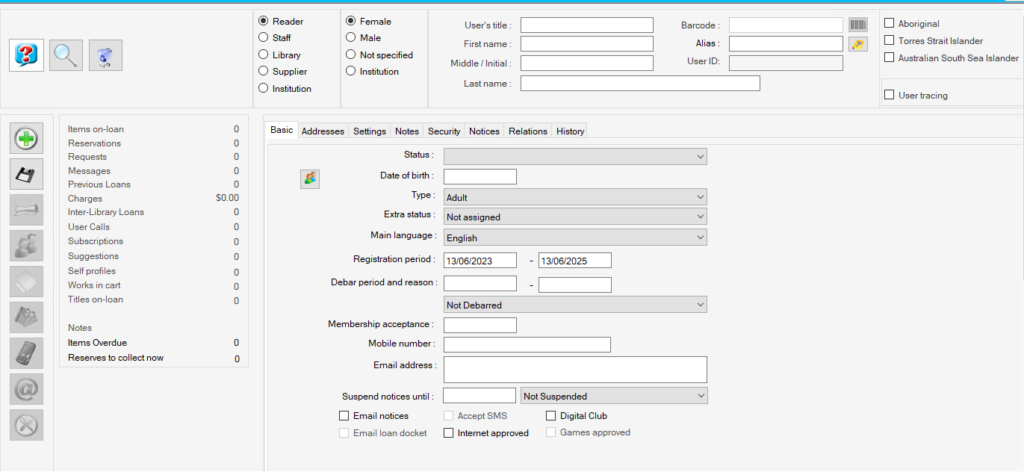Switch to the Settings tab
Viewport: 1024px width, 472px height.
tap(370, 131)
